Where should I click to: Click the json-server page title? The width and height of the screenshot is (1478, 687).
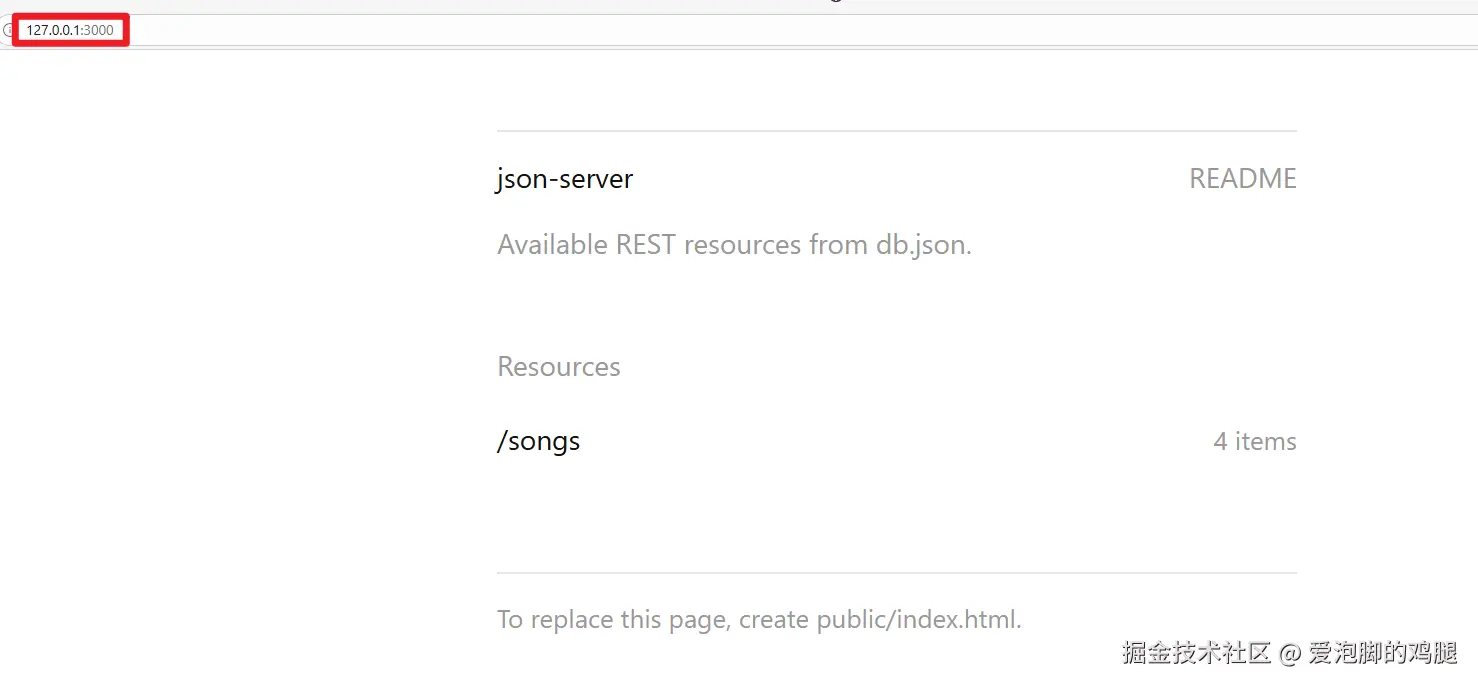[565, 180]
